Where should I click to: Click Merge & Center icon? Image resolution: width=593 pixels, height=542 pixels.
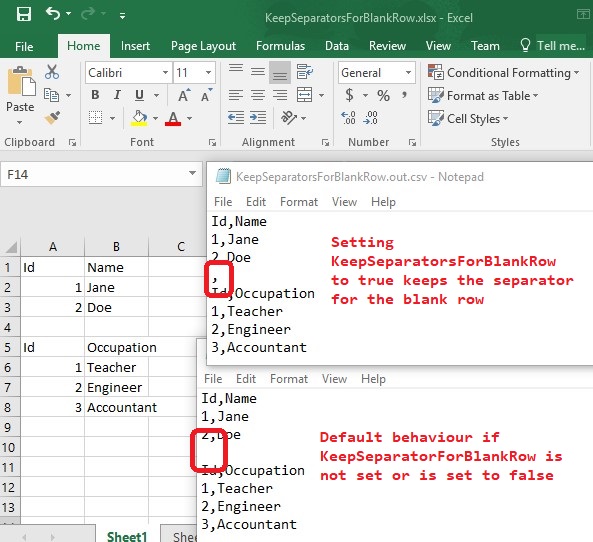point(304,95)
